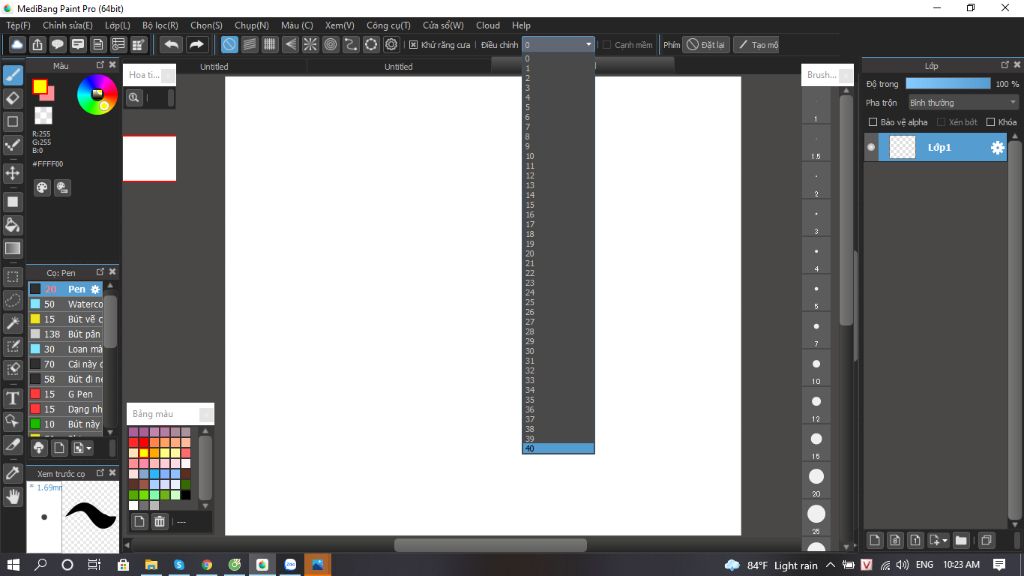The width and height of the screenshot is (1024, 576).
Task: Enable crisscross grid snap
Action: (270, 44)
